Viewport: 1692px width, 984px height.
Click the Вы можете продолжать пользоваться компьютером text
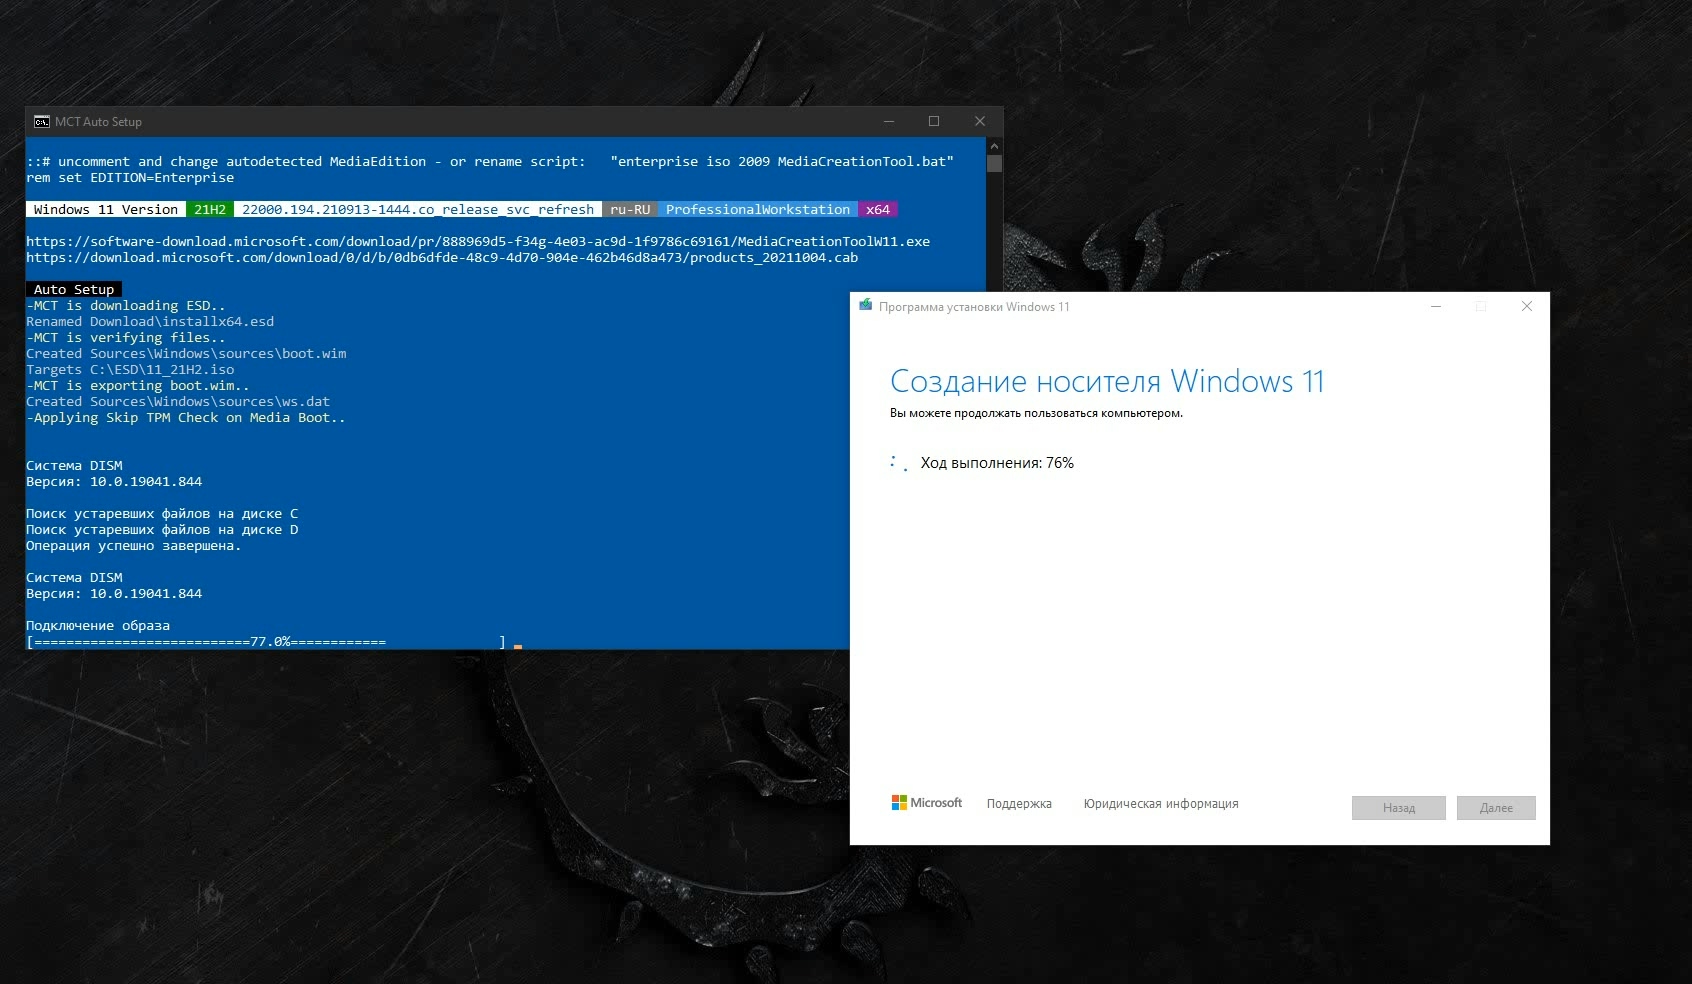point(1036,413)
